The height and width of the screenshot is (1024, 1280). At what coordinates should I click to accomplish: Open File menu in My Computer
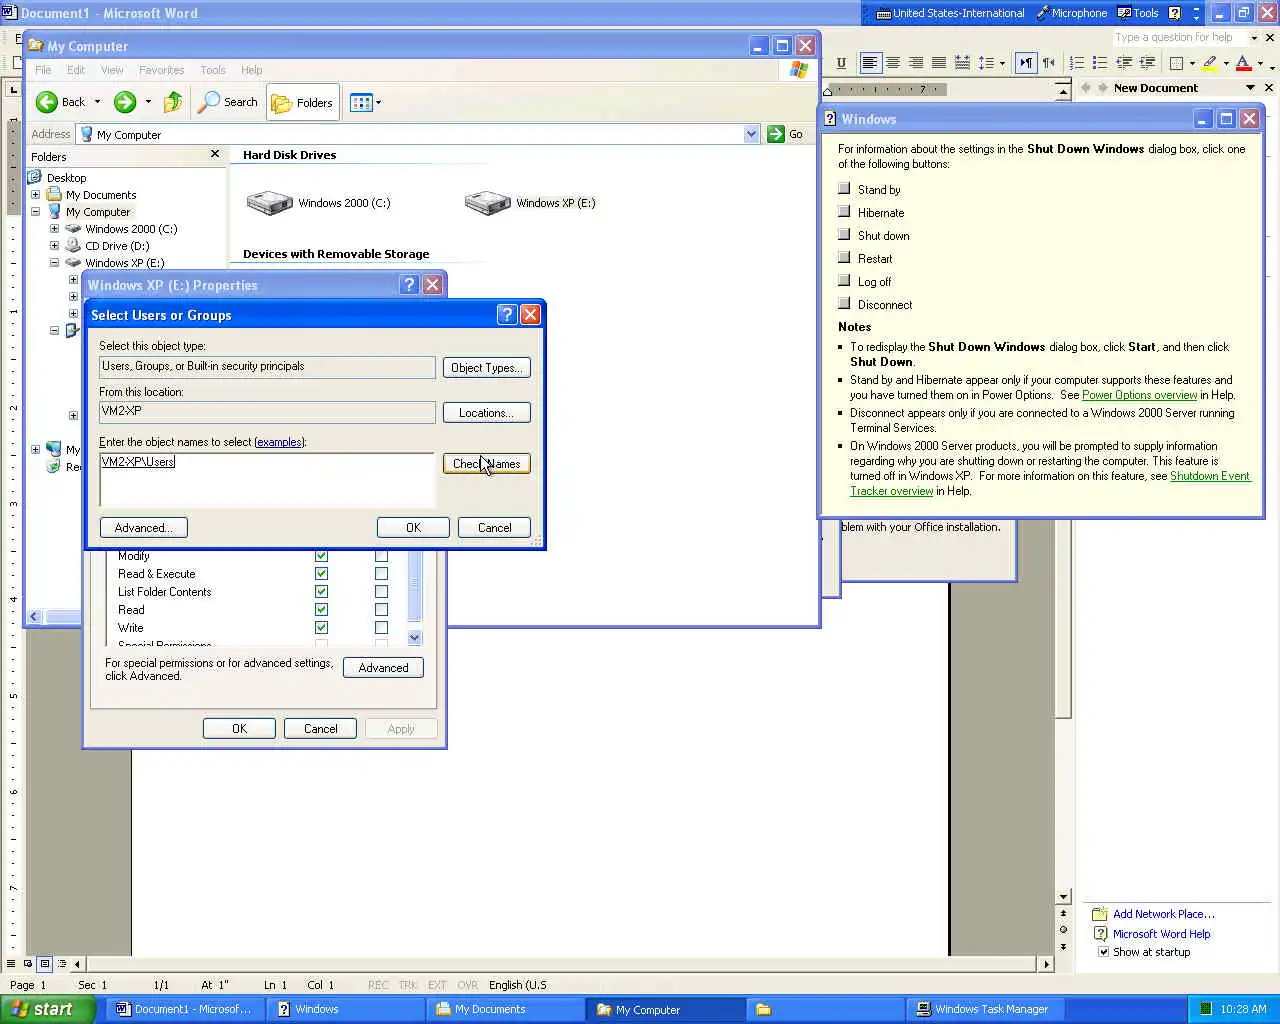[43, 70]
